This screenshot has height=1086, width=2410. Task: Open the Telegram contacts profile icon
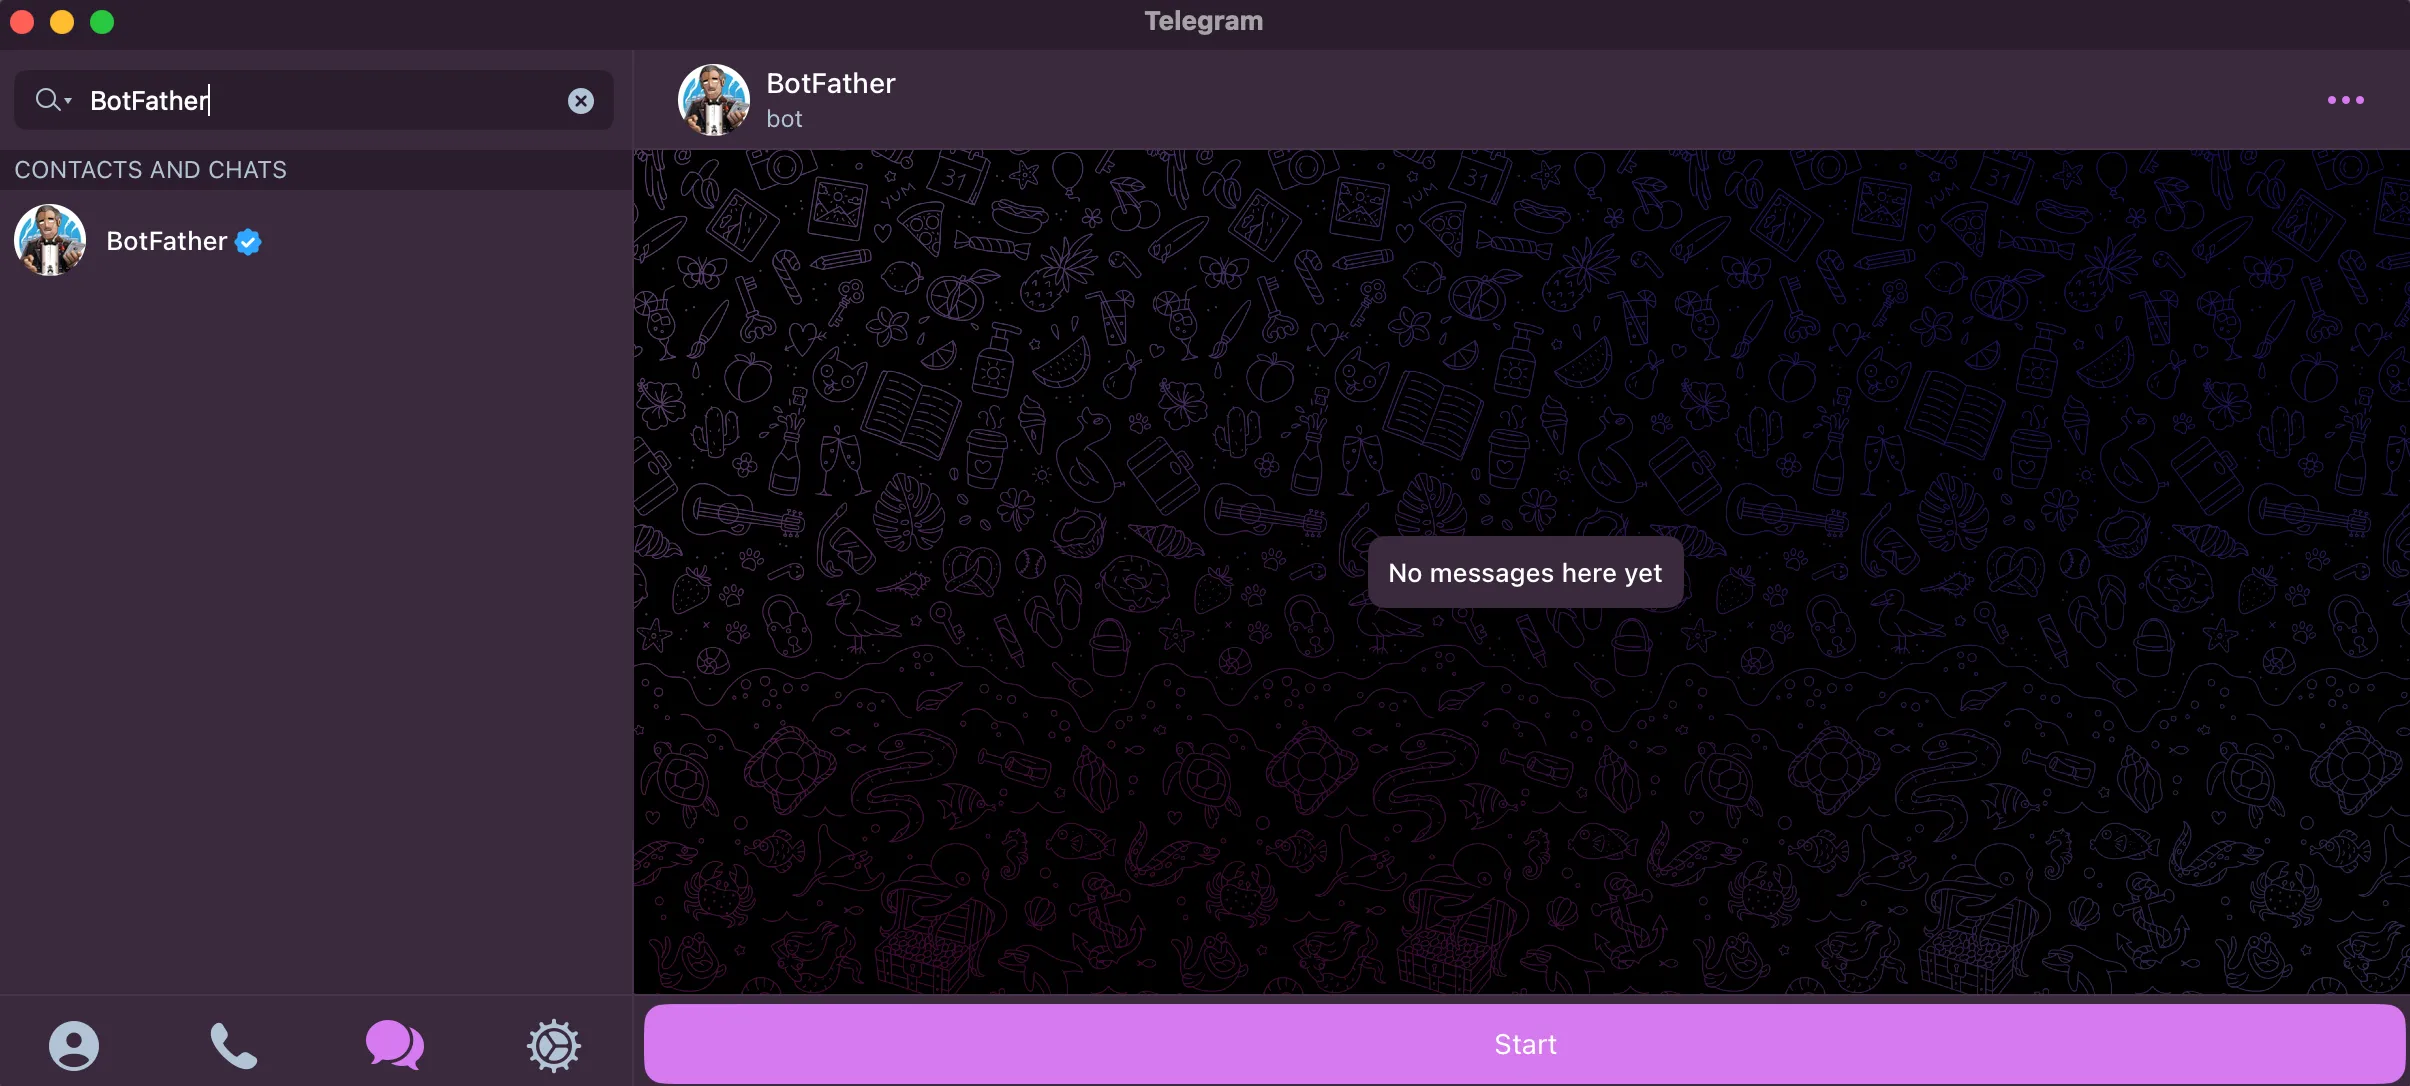pos(72,1041)
